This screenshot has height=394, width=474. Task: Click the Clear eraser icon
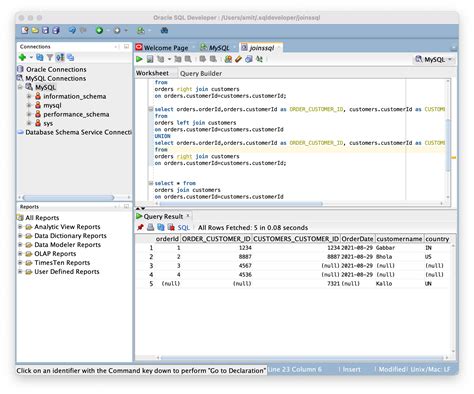tap(238, 59)
